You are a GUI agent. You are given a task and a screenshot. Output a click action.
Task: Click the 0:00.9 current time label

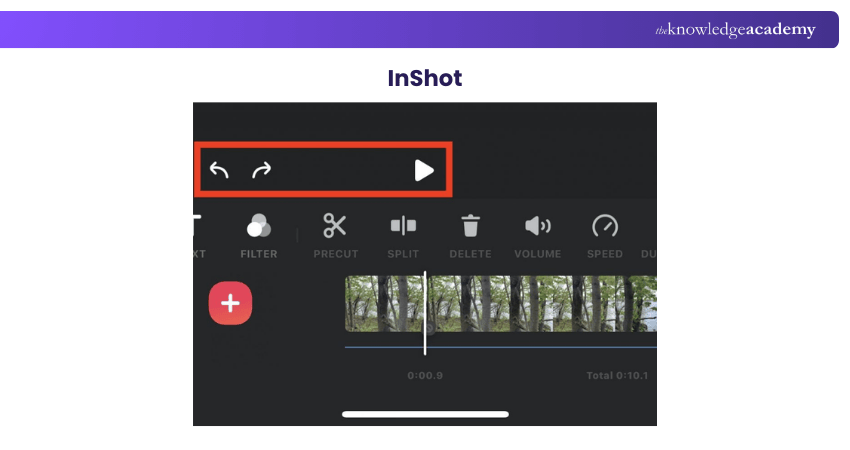pos(425,375)
